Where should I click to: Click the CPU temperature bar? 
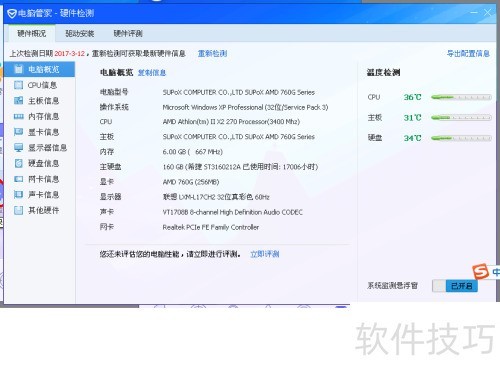(461, 97)
